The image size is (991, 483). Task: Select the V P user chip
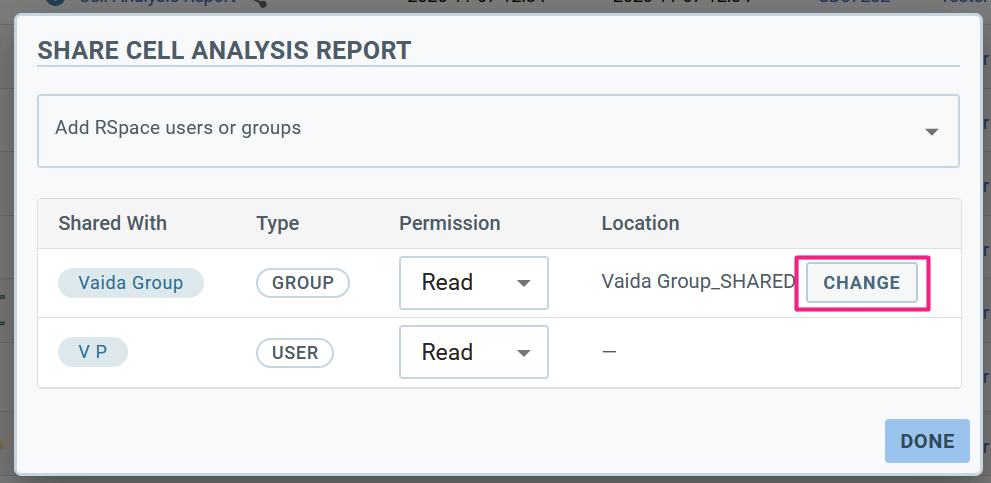pos(93,352)
